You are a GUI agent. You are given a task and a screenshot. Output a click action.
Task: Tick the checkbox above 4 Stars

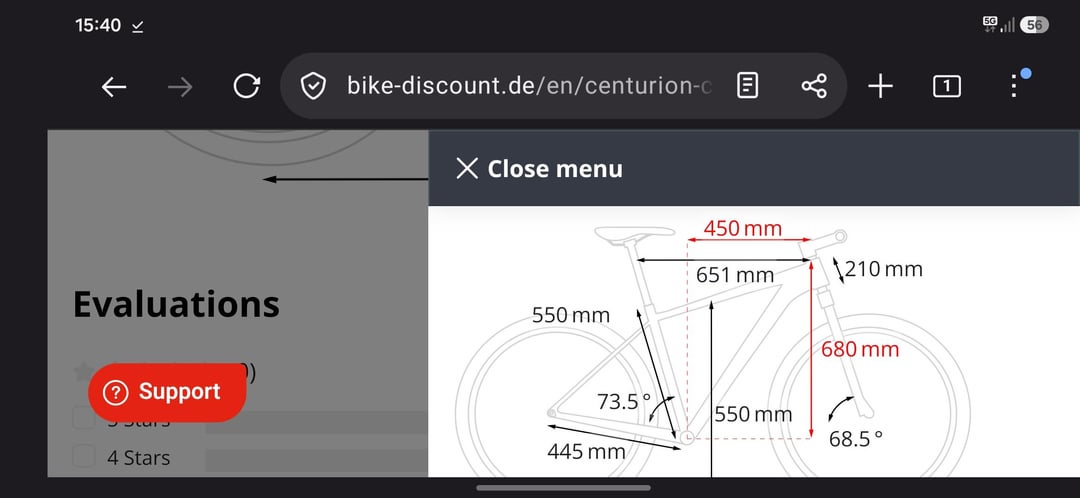[84, 417]
